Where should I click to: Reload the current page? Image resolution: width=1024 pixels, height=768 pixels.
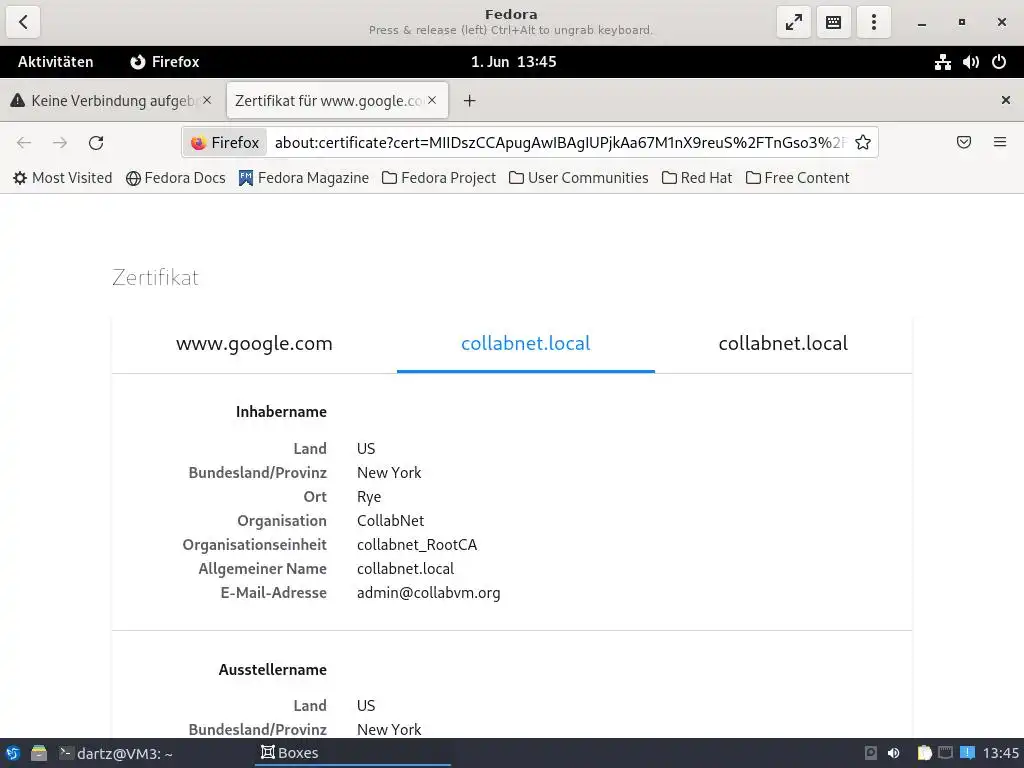96,142
